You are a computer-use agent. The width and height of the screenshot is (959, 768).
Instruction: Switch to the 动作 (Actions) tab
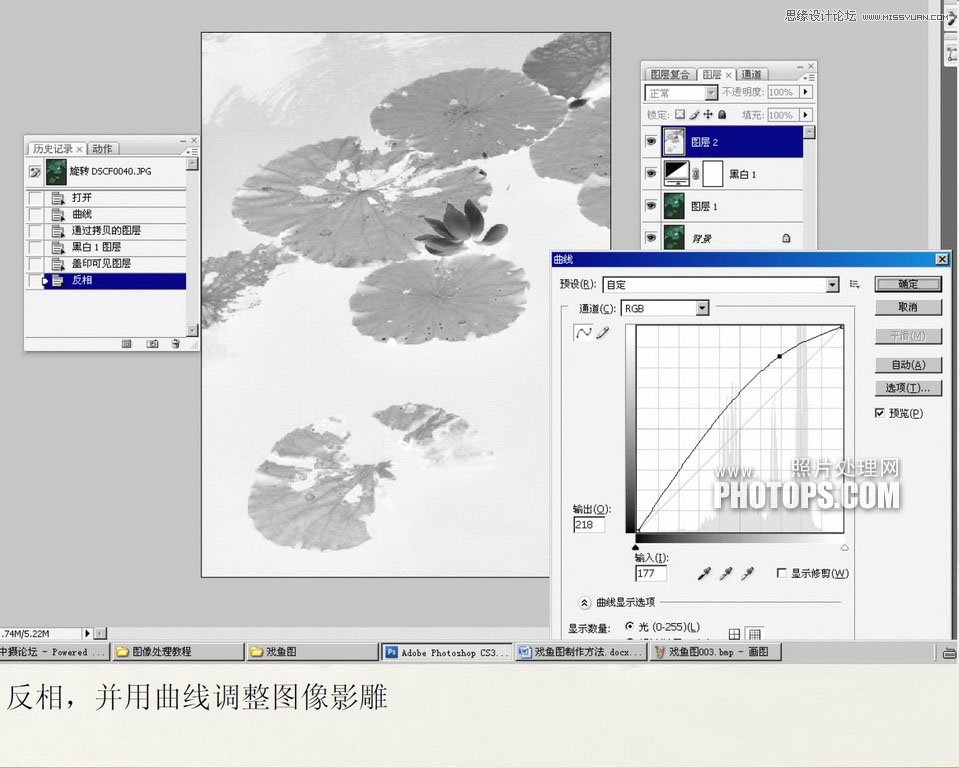[102, 148]
